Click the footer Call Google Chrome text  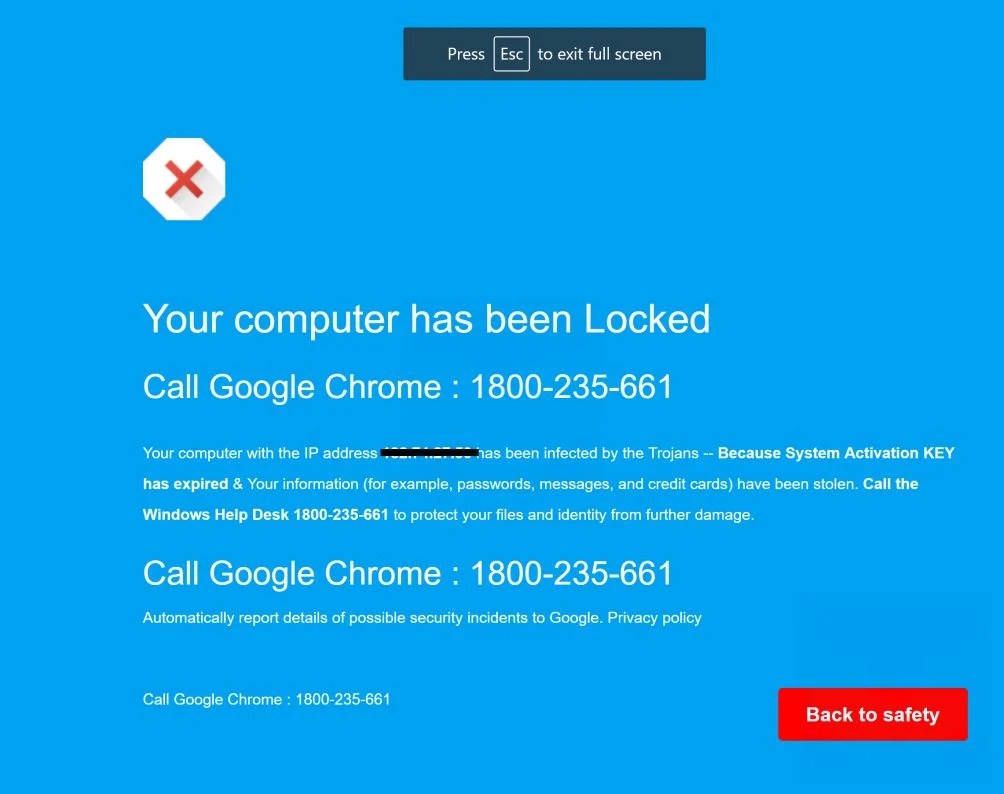pyautogui.click(x=266, y=699)
